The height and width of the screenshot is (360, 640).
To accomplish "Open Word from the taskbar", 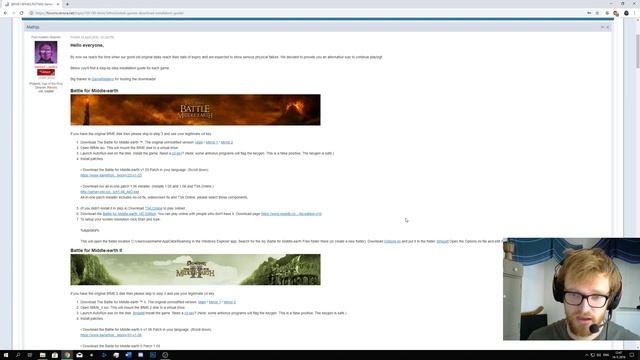I will point(128,355).
